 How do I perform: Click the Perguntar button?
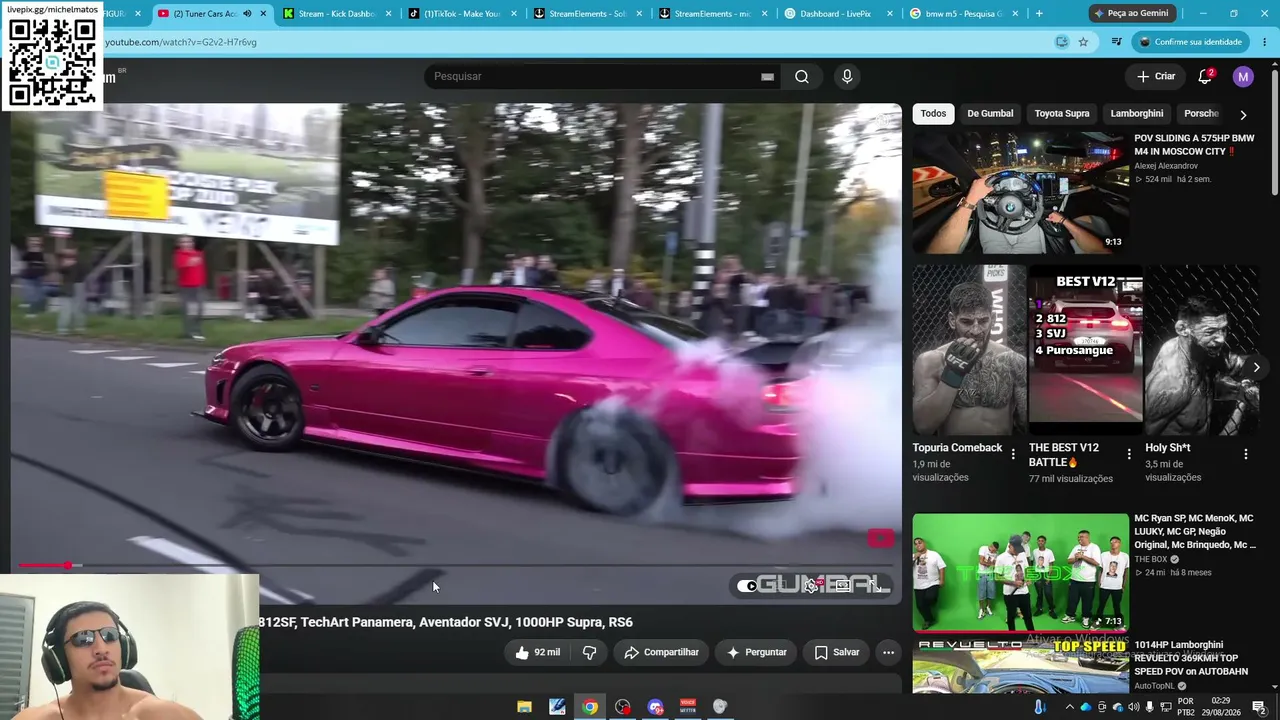[756, 652]
